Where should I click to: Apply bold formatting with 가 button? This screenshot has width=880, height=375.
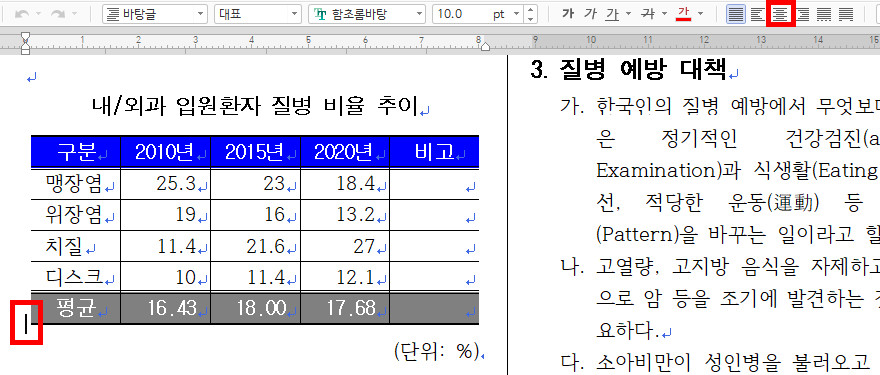click(x=569, y=14)
